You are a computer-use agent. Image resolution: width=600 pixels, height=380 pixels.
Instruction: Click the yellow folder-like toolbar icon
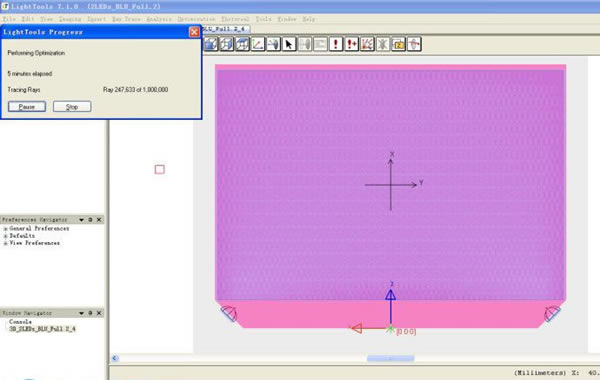click(398, 44)
